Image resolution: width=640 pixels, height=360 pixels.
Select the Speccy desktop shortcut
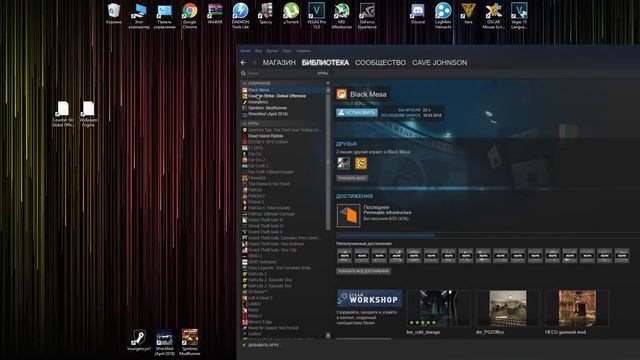click(266, 13)
